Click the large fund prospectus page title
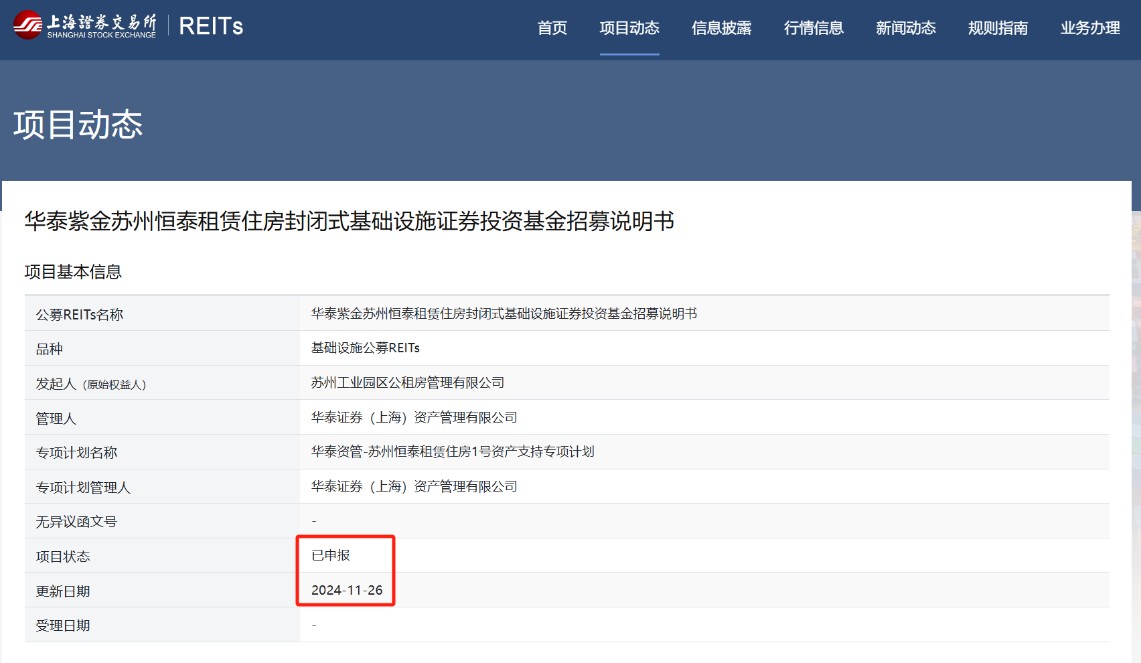This screenshot has width=1141, height=663. [x=349, y=221]
